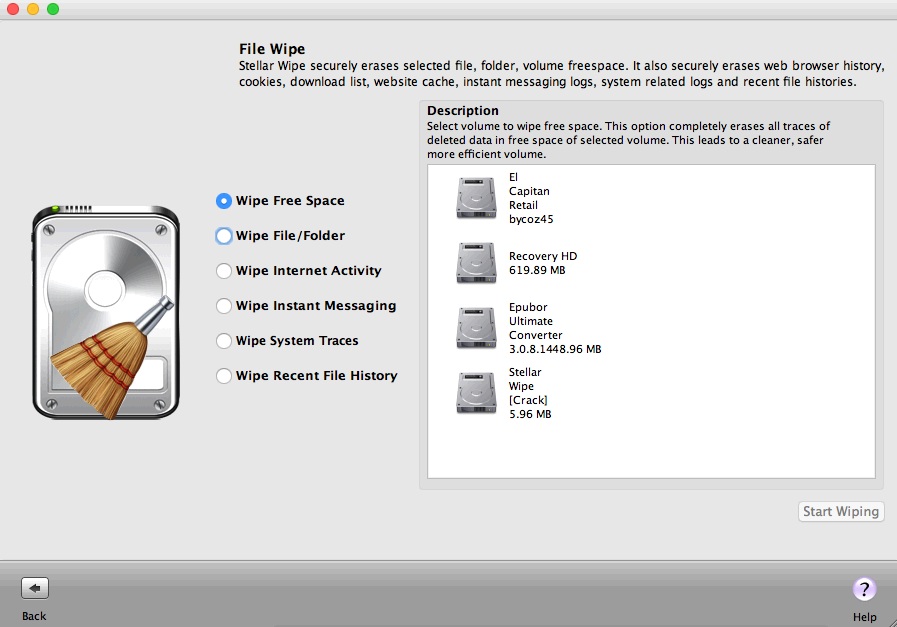Select the Wipe Free Space radio button
The image size is (897, 627).
tap(224, 201)
